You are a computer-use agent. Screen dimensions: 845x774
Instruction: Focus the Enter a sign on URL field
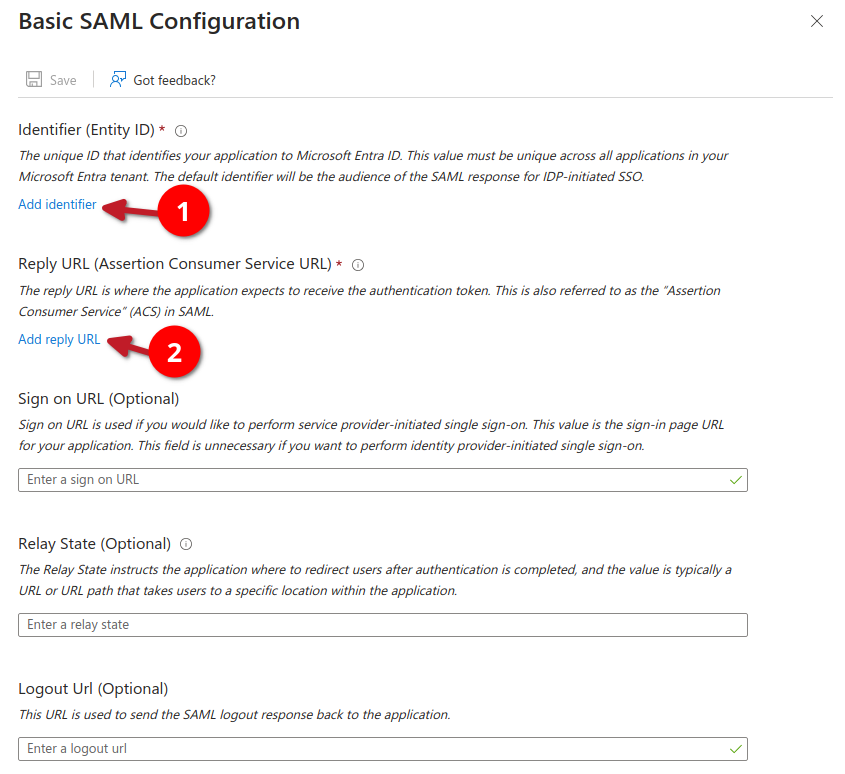pos(370,480)
